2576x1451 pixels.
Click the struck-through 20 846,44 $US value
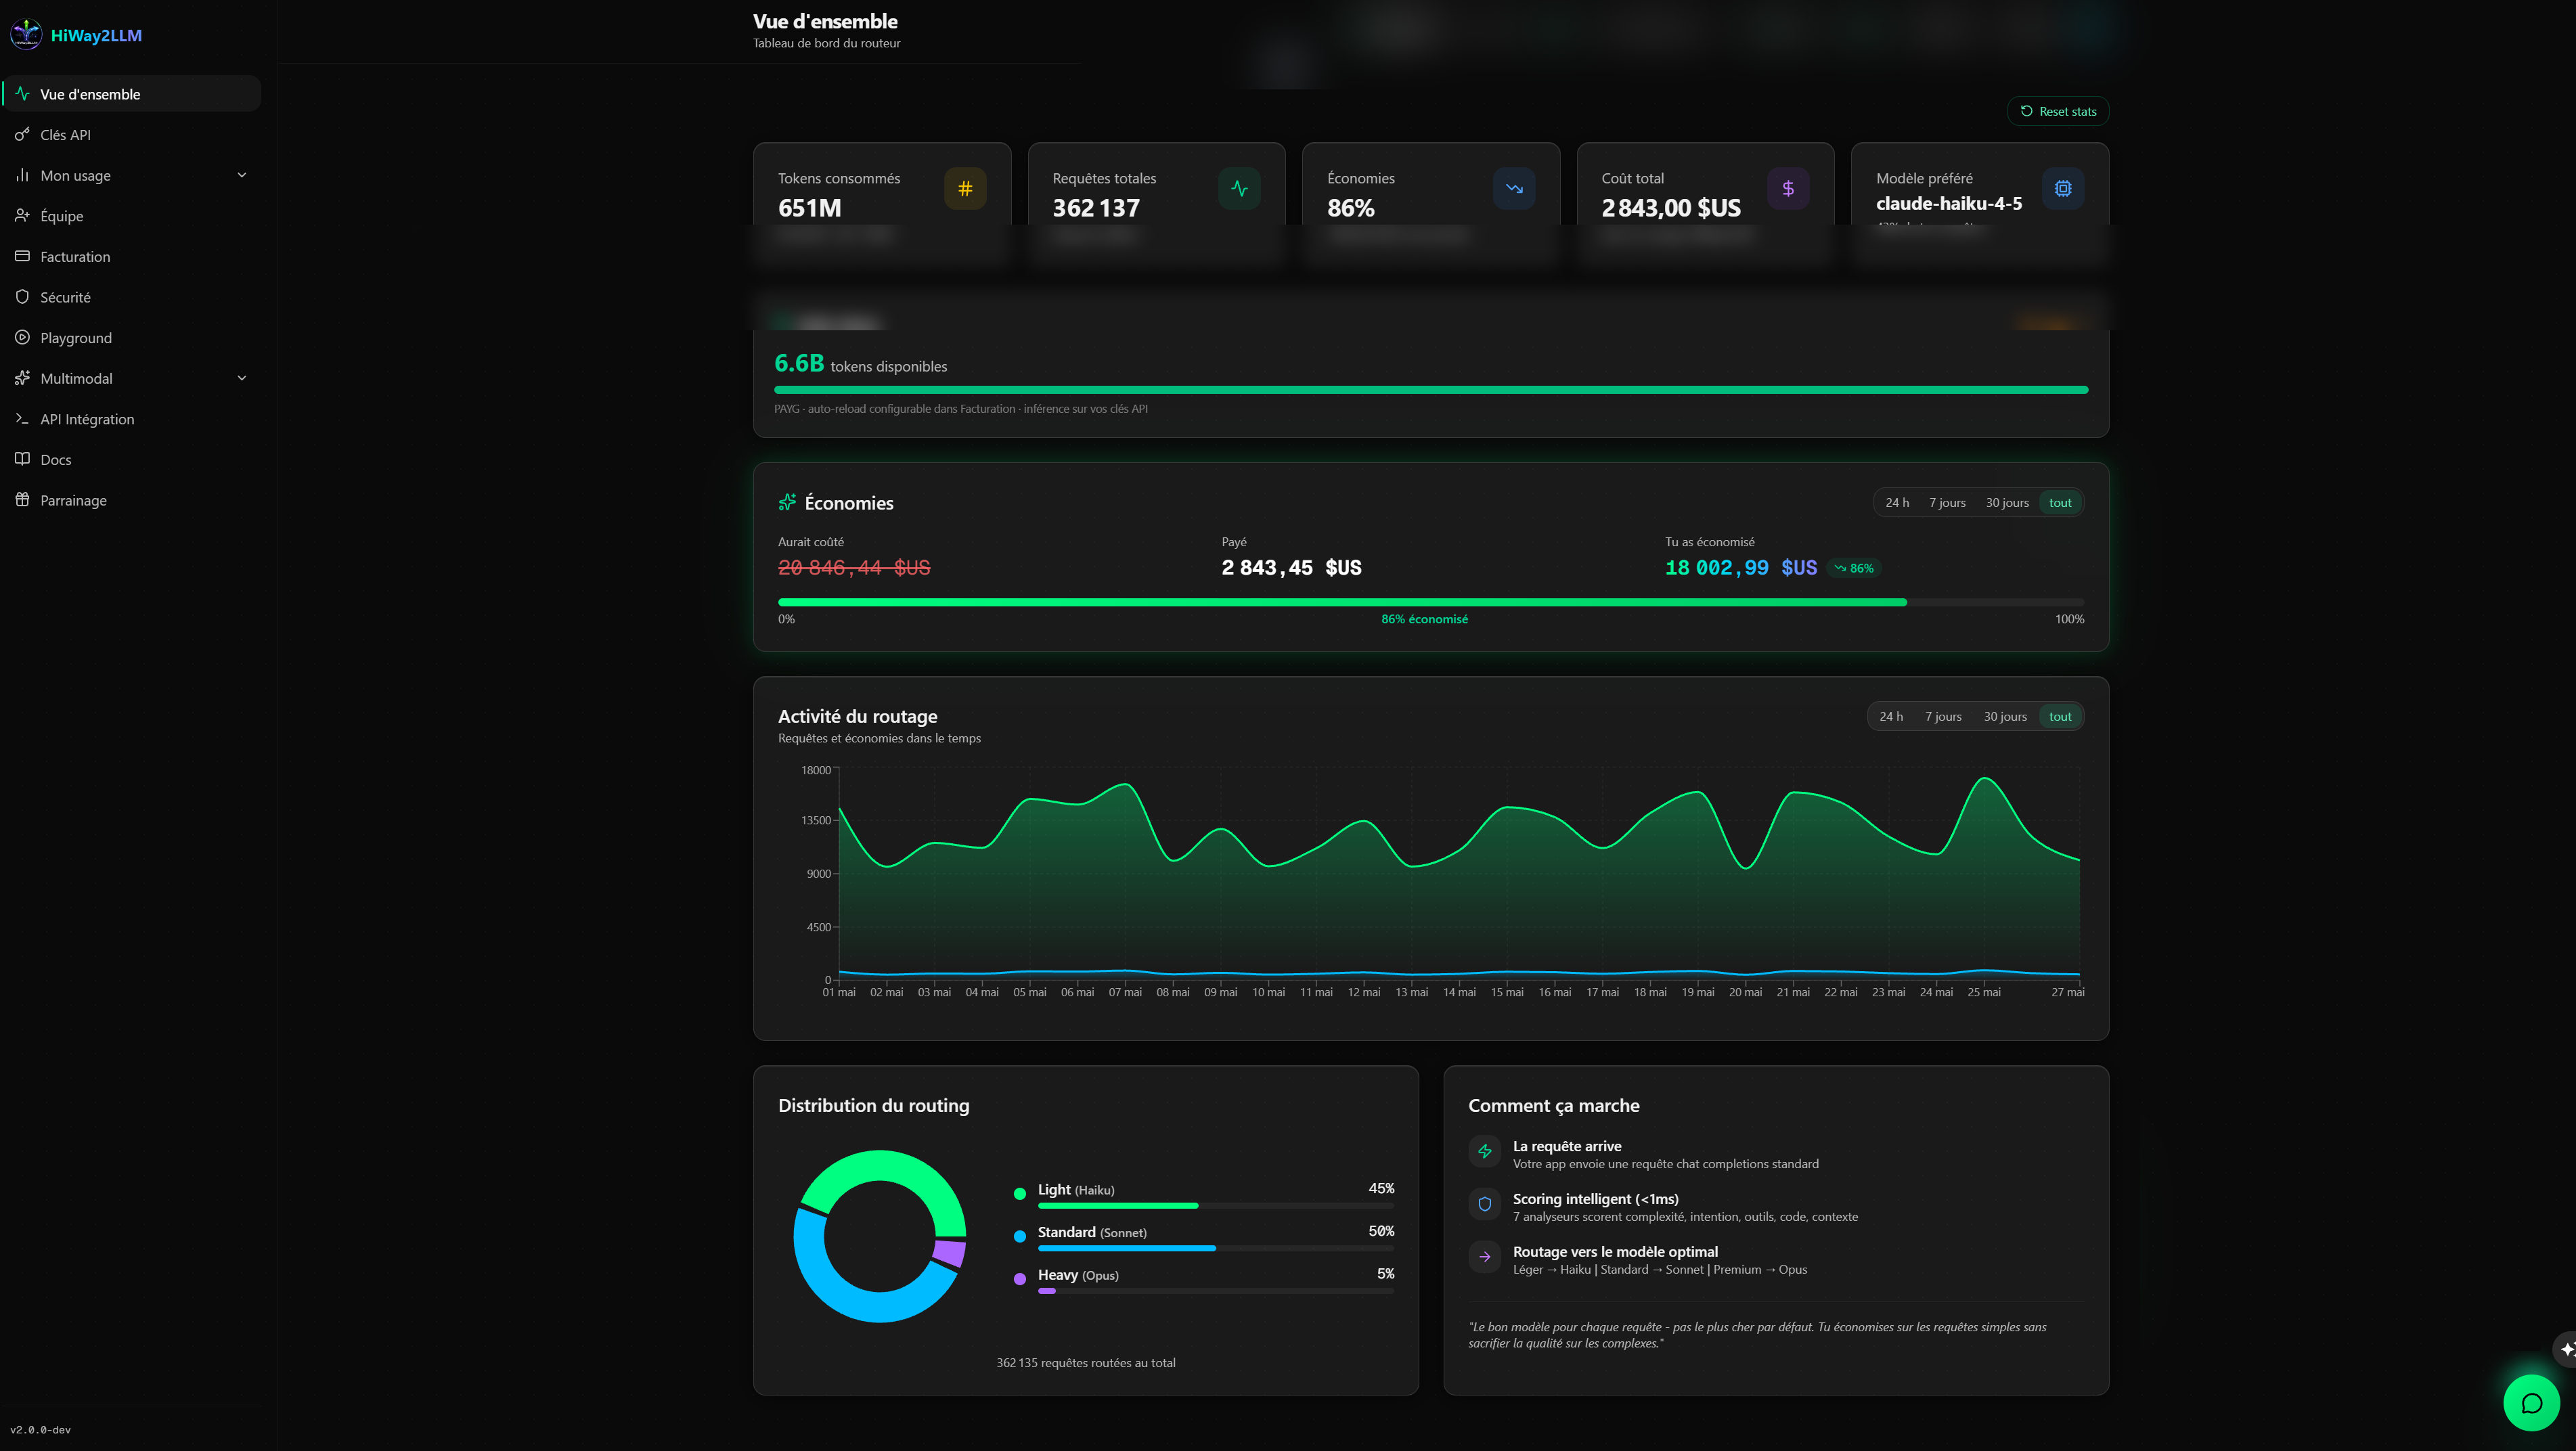point(854,568)
